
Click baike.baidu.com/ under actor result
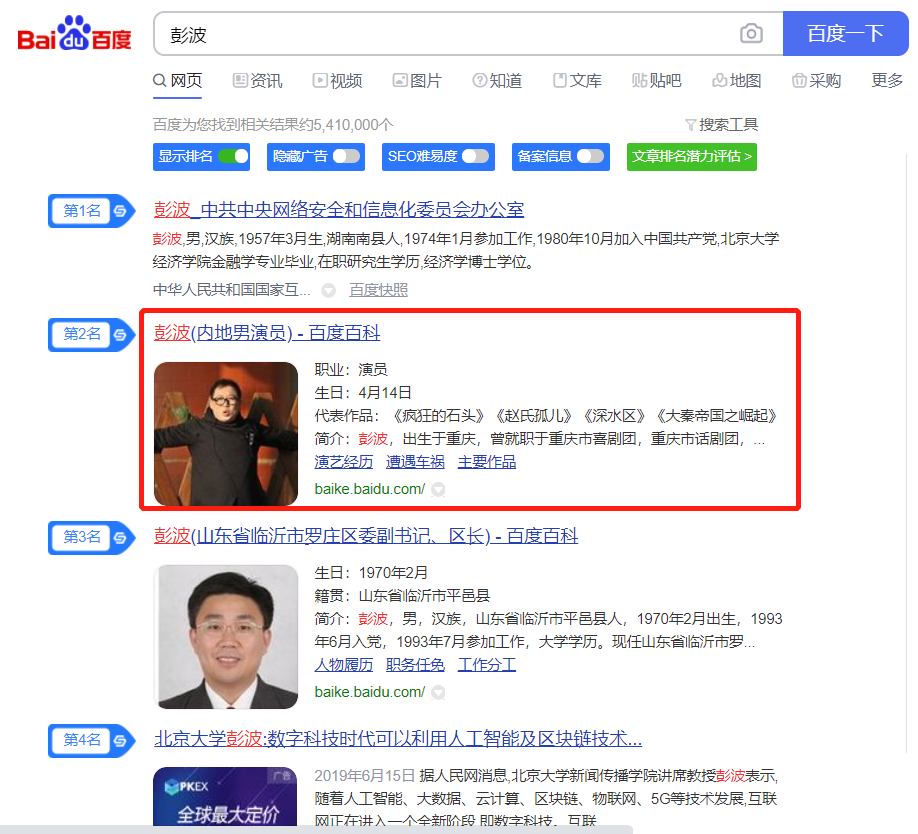tap(369, 489)
